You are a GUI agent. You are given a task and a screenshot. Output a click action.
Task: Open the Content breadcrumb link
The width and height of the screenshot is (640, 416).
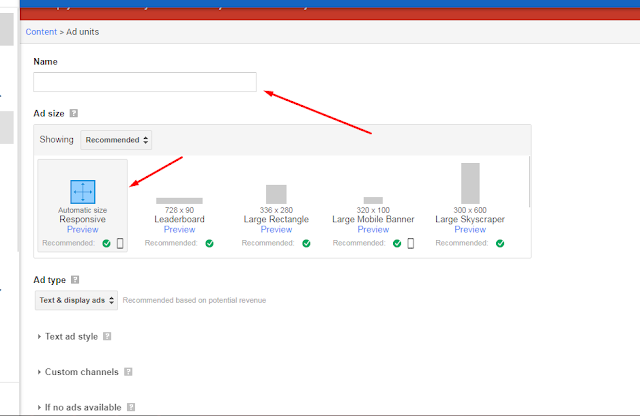[41, 32]
